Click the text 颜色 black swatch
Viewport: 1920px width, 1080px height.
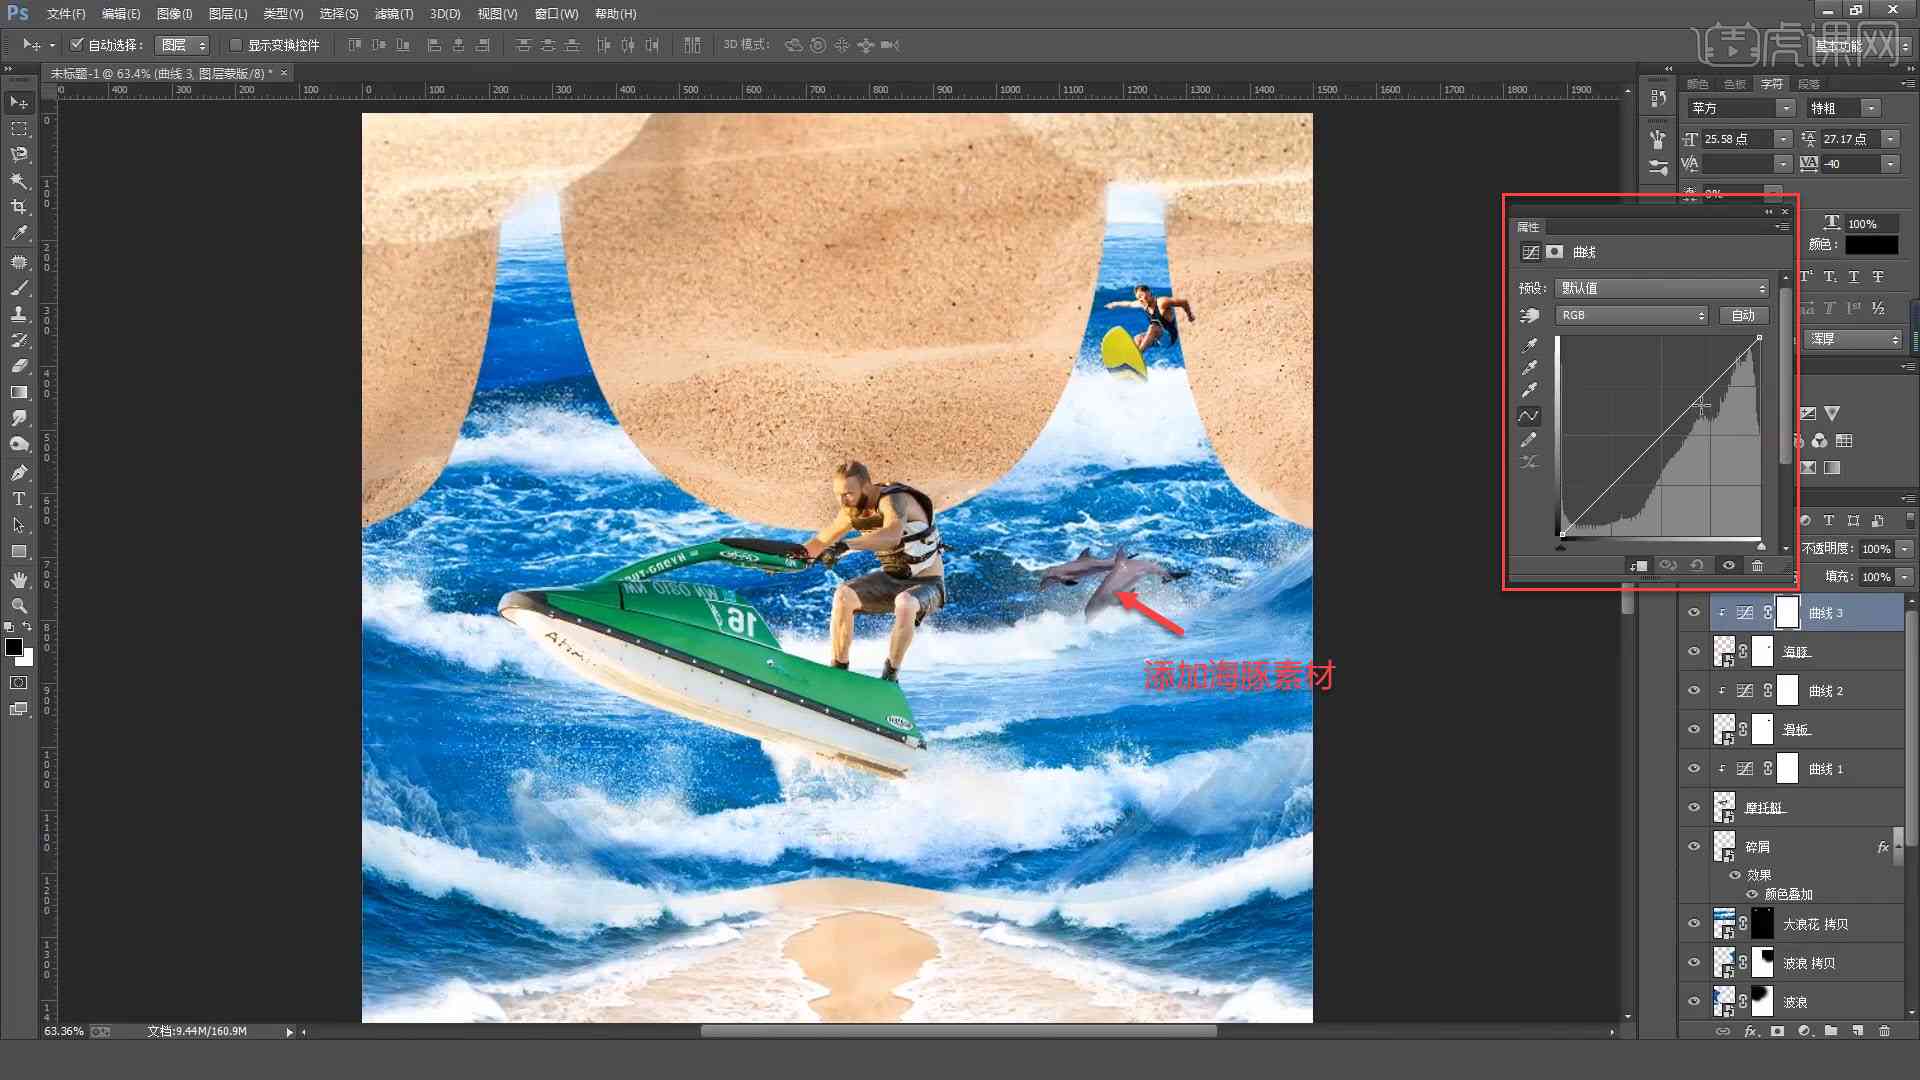pyautogui.click(x=1872, y=245)
